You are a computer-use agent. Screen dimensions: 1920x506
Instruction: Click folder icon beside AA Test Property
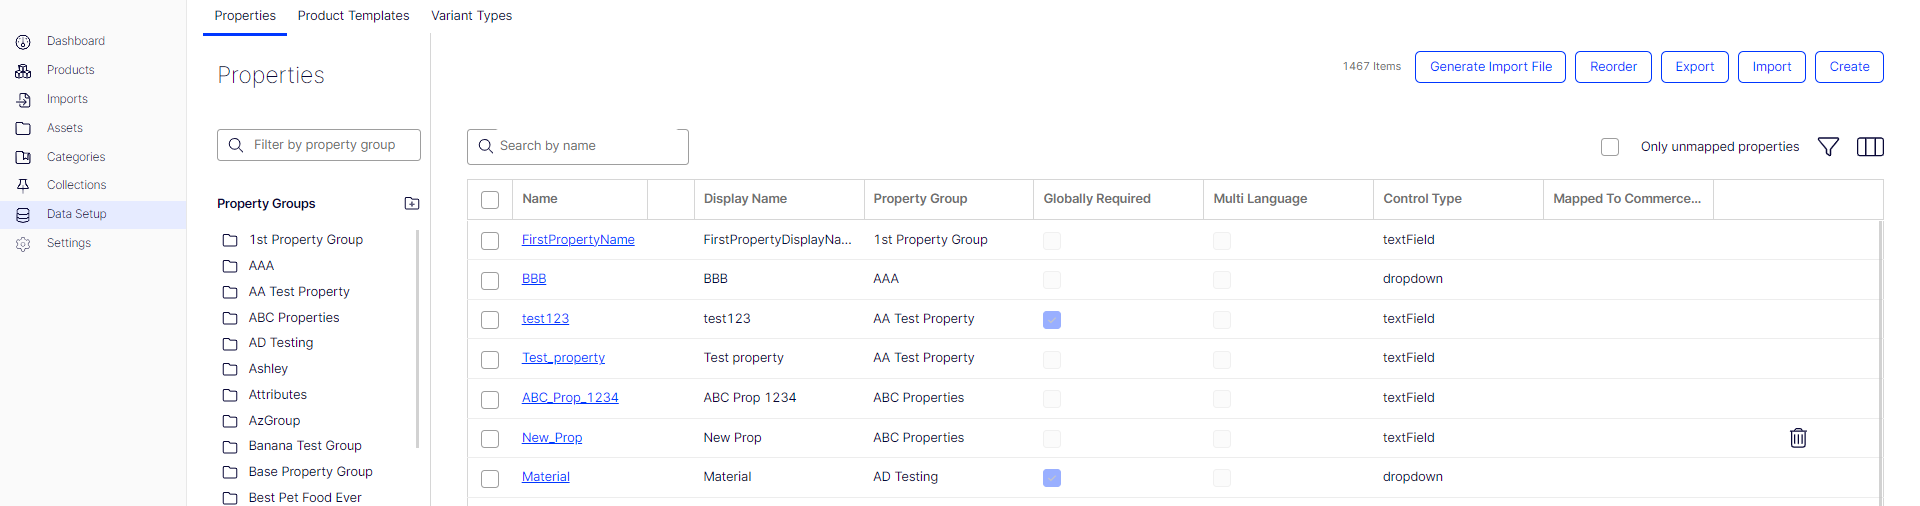230,292
